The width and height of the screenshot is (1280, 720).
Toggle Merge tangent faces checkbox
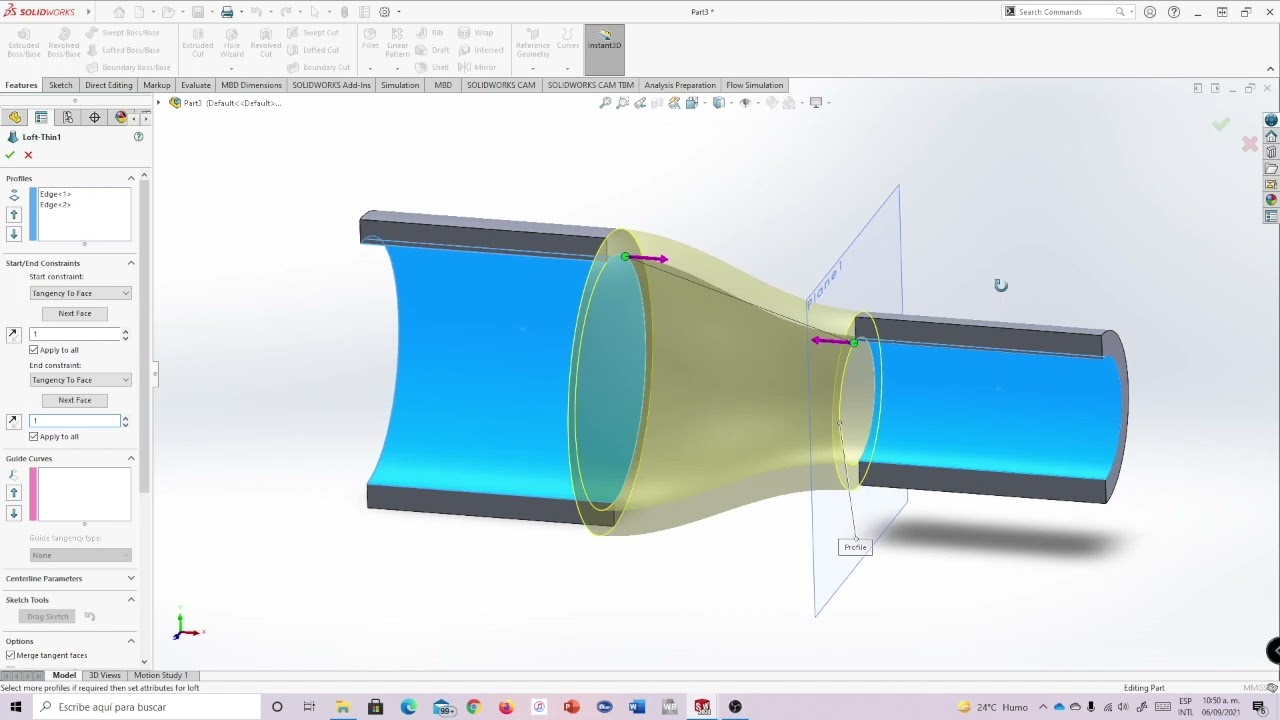coord(11,655)
